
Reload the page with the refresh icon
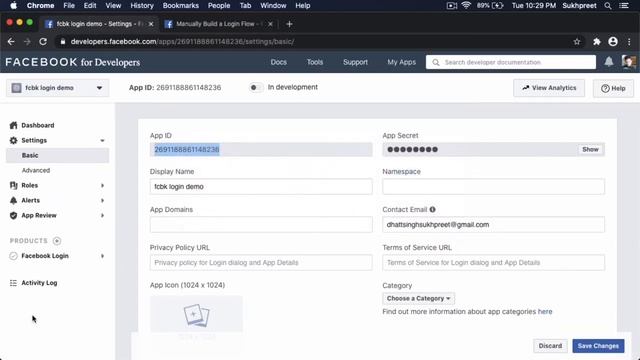43,42
